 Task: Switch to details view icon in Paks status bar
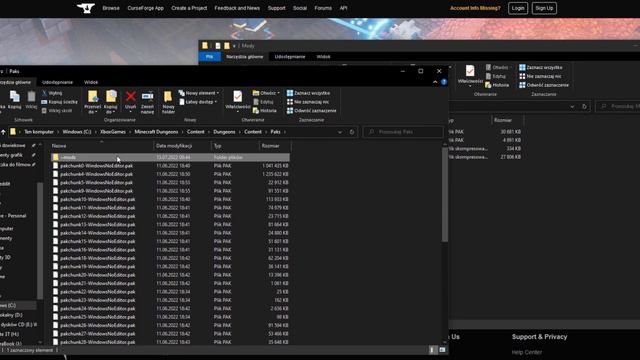point(432,350)
